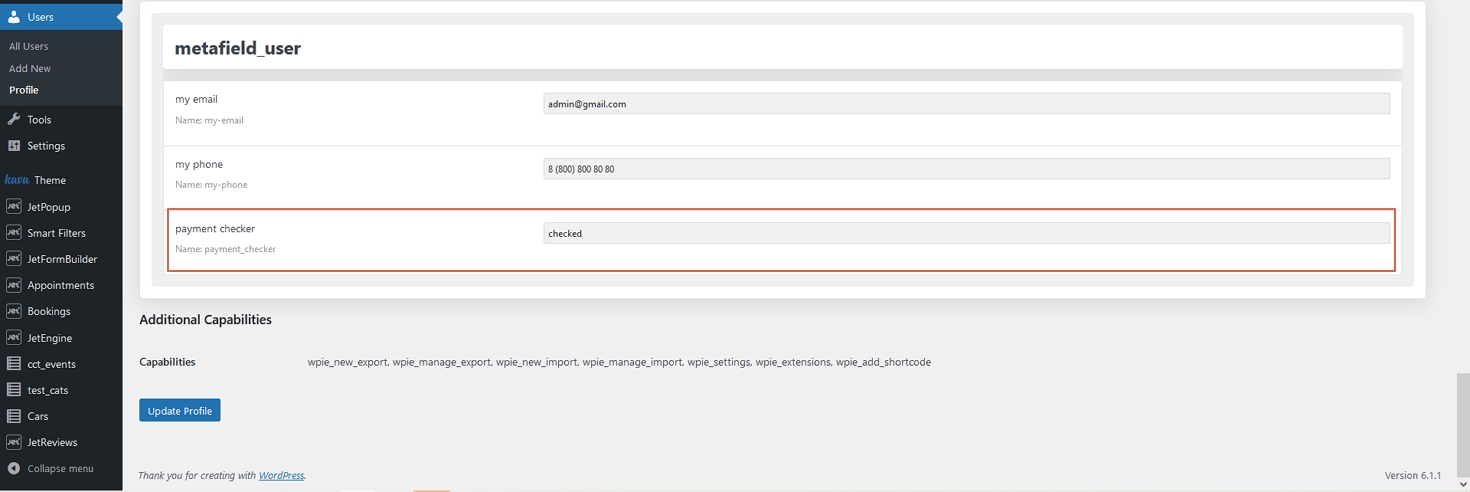The image size is (1470, 492).
Task: Click the JetPopup plugin icon
Action: [14, 206]
